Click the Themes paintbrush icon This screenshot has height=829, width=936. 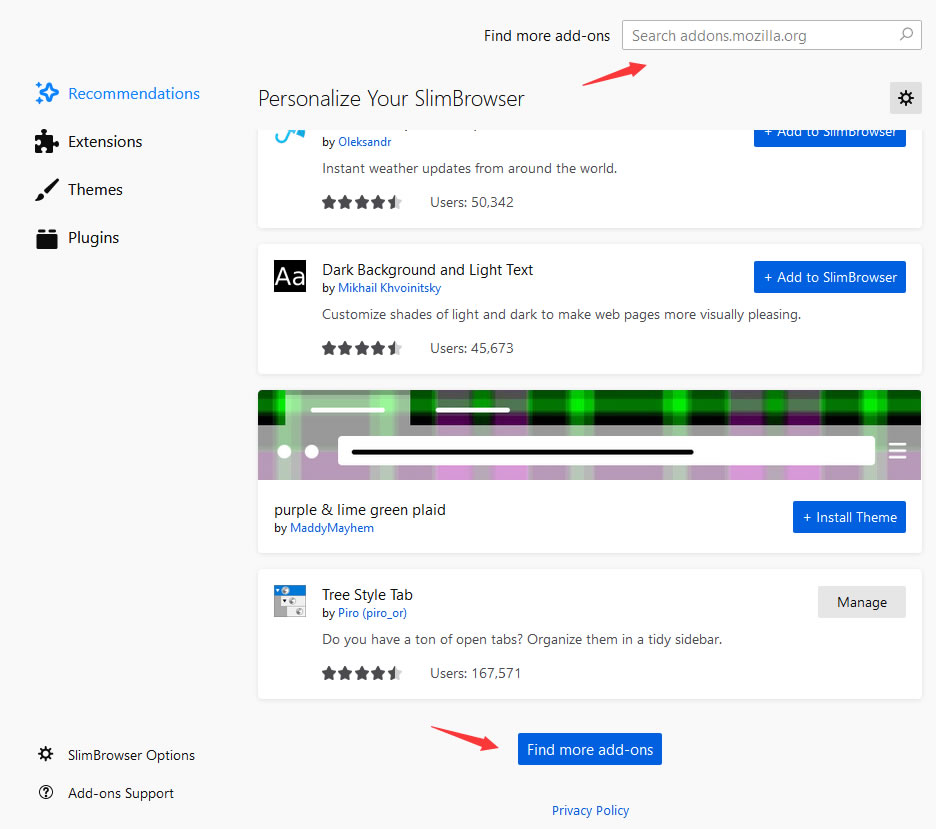47,190
